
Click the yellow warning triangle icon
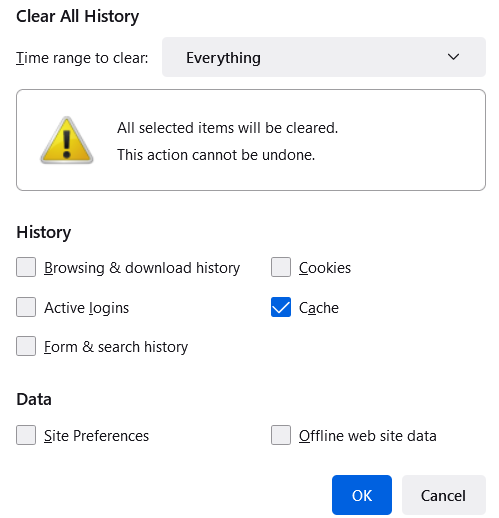[x=67, y=140]
